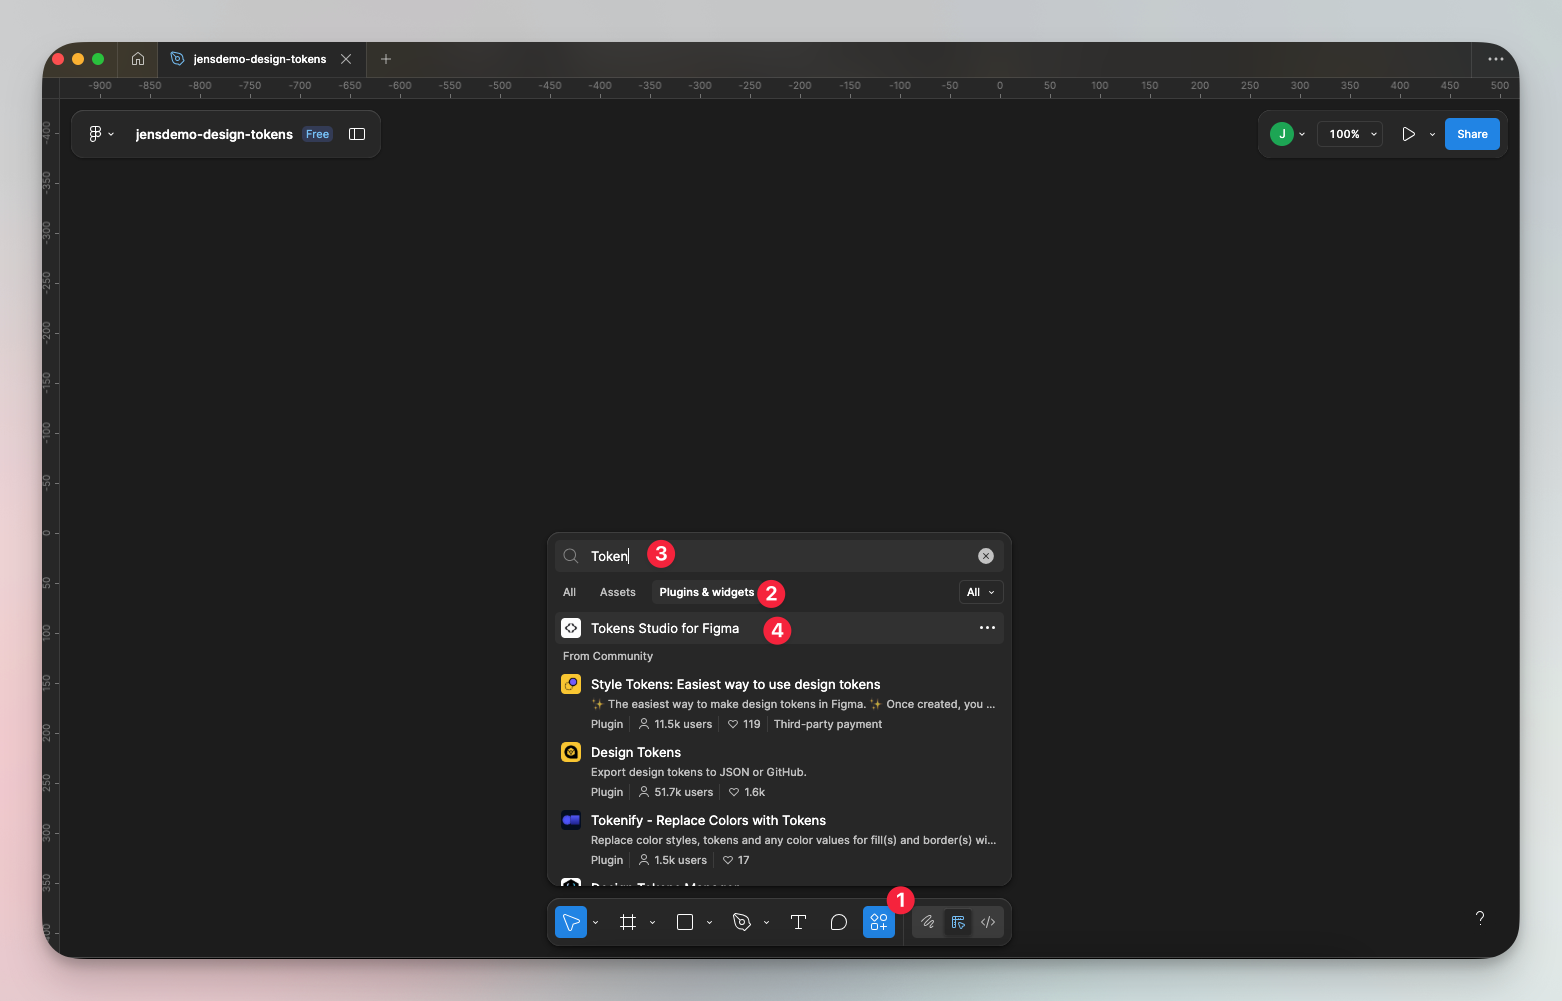Start the prototype with Play icon
The width and height of the screenshot is (1562, 1001).
[1408, 134]
